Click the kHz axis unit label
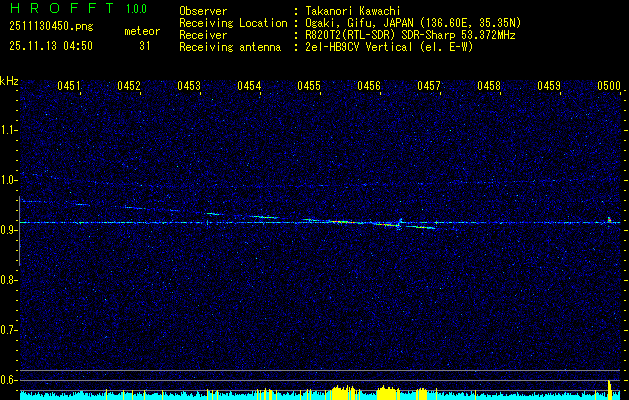The height and width of the screenshot is (400, 629). pos(9,80)
